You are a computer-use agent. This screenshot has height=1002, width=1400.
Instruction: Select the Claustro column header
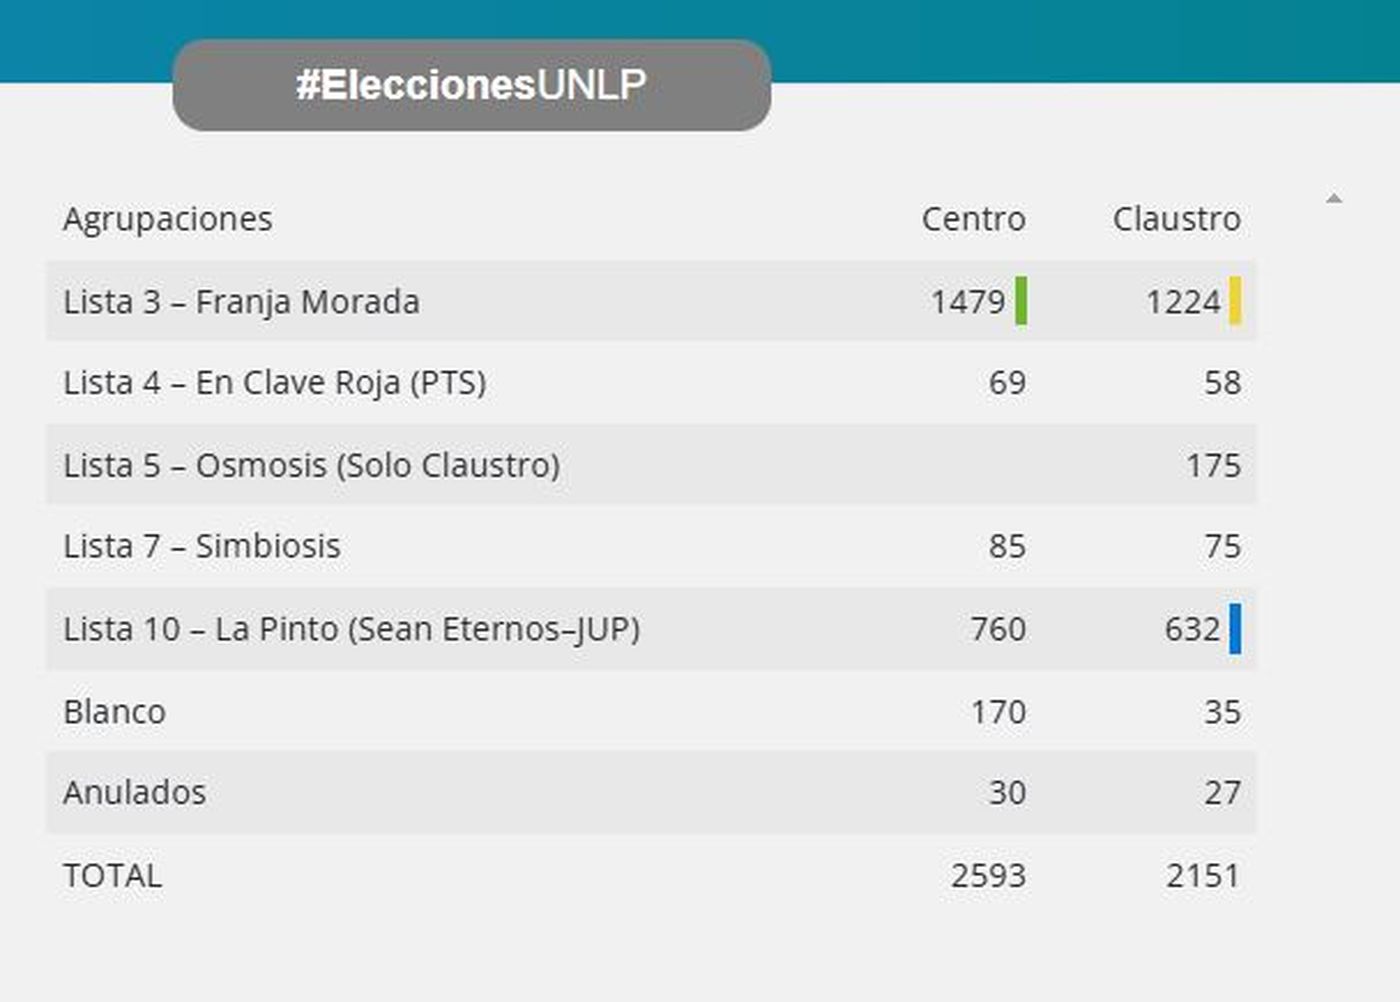(x=1176, y=219)
